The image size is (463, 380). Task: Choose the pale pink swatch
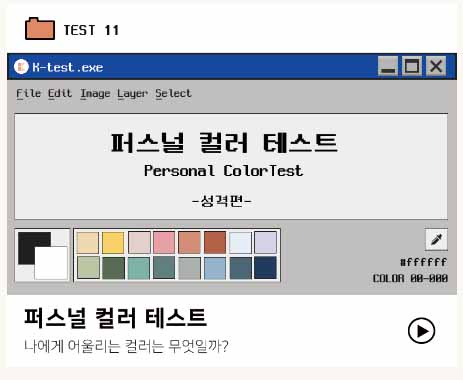[x=139, y=243]
